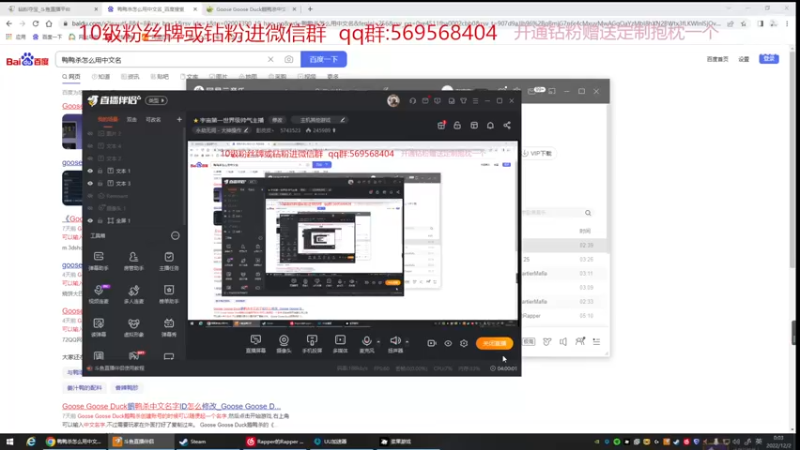Click the record video icon beside 关闭直播
Screen dimensions: 800x450
click(x=432, y=343)
